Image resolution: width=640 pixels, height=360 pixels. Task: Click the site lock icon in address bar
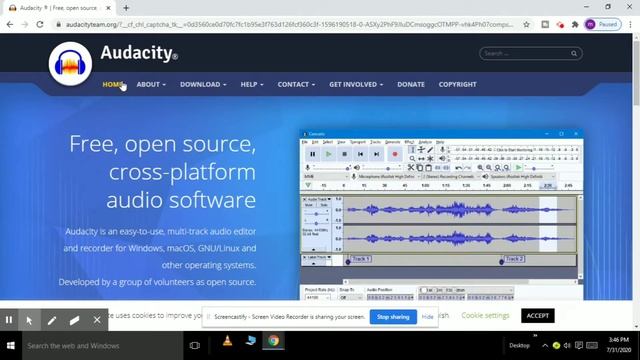pyautogui.click(x=59, y=24)
